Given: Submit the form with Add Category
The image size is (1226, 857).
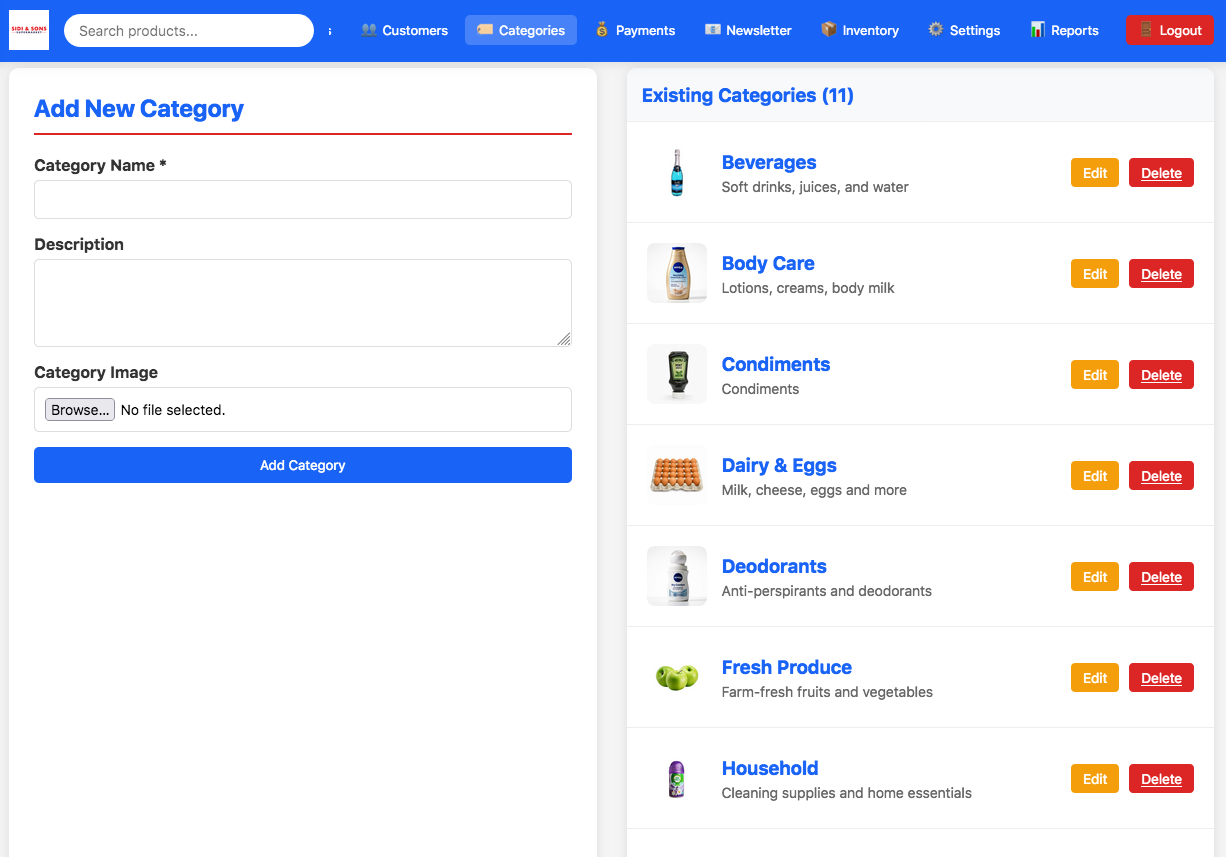Looking at the screenshot, I should [x=303, y=465].
